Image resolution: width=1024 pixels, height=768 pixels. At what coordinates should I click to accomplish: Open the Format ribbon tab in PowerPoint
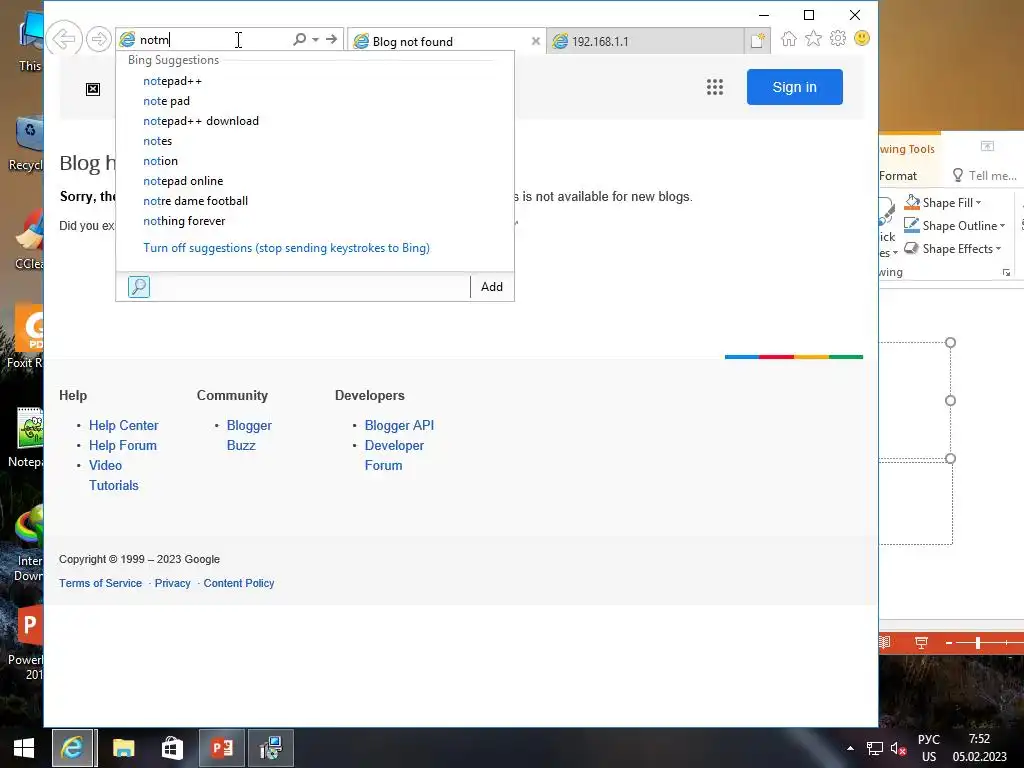898,176
